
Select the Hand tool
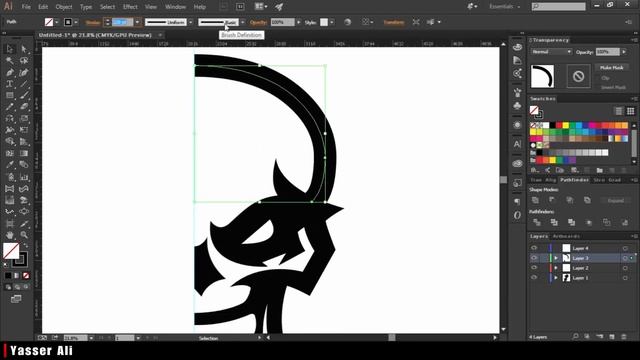(x=9, y=235)
